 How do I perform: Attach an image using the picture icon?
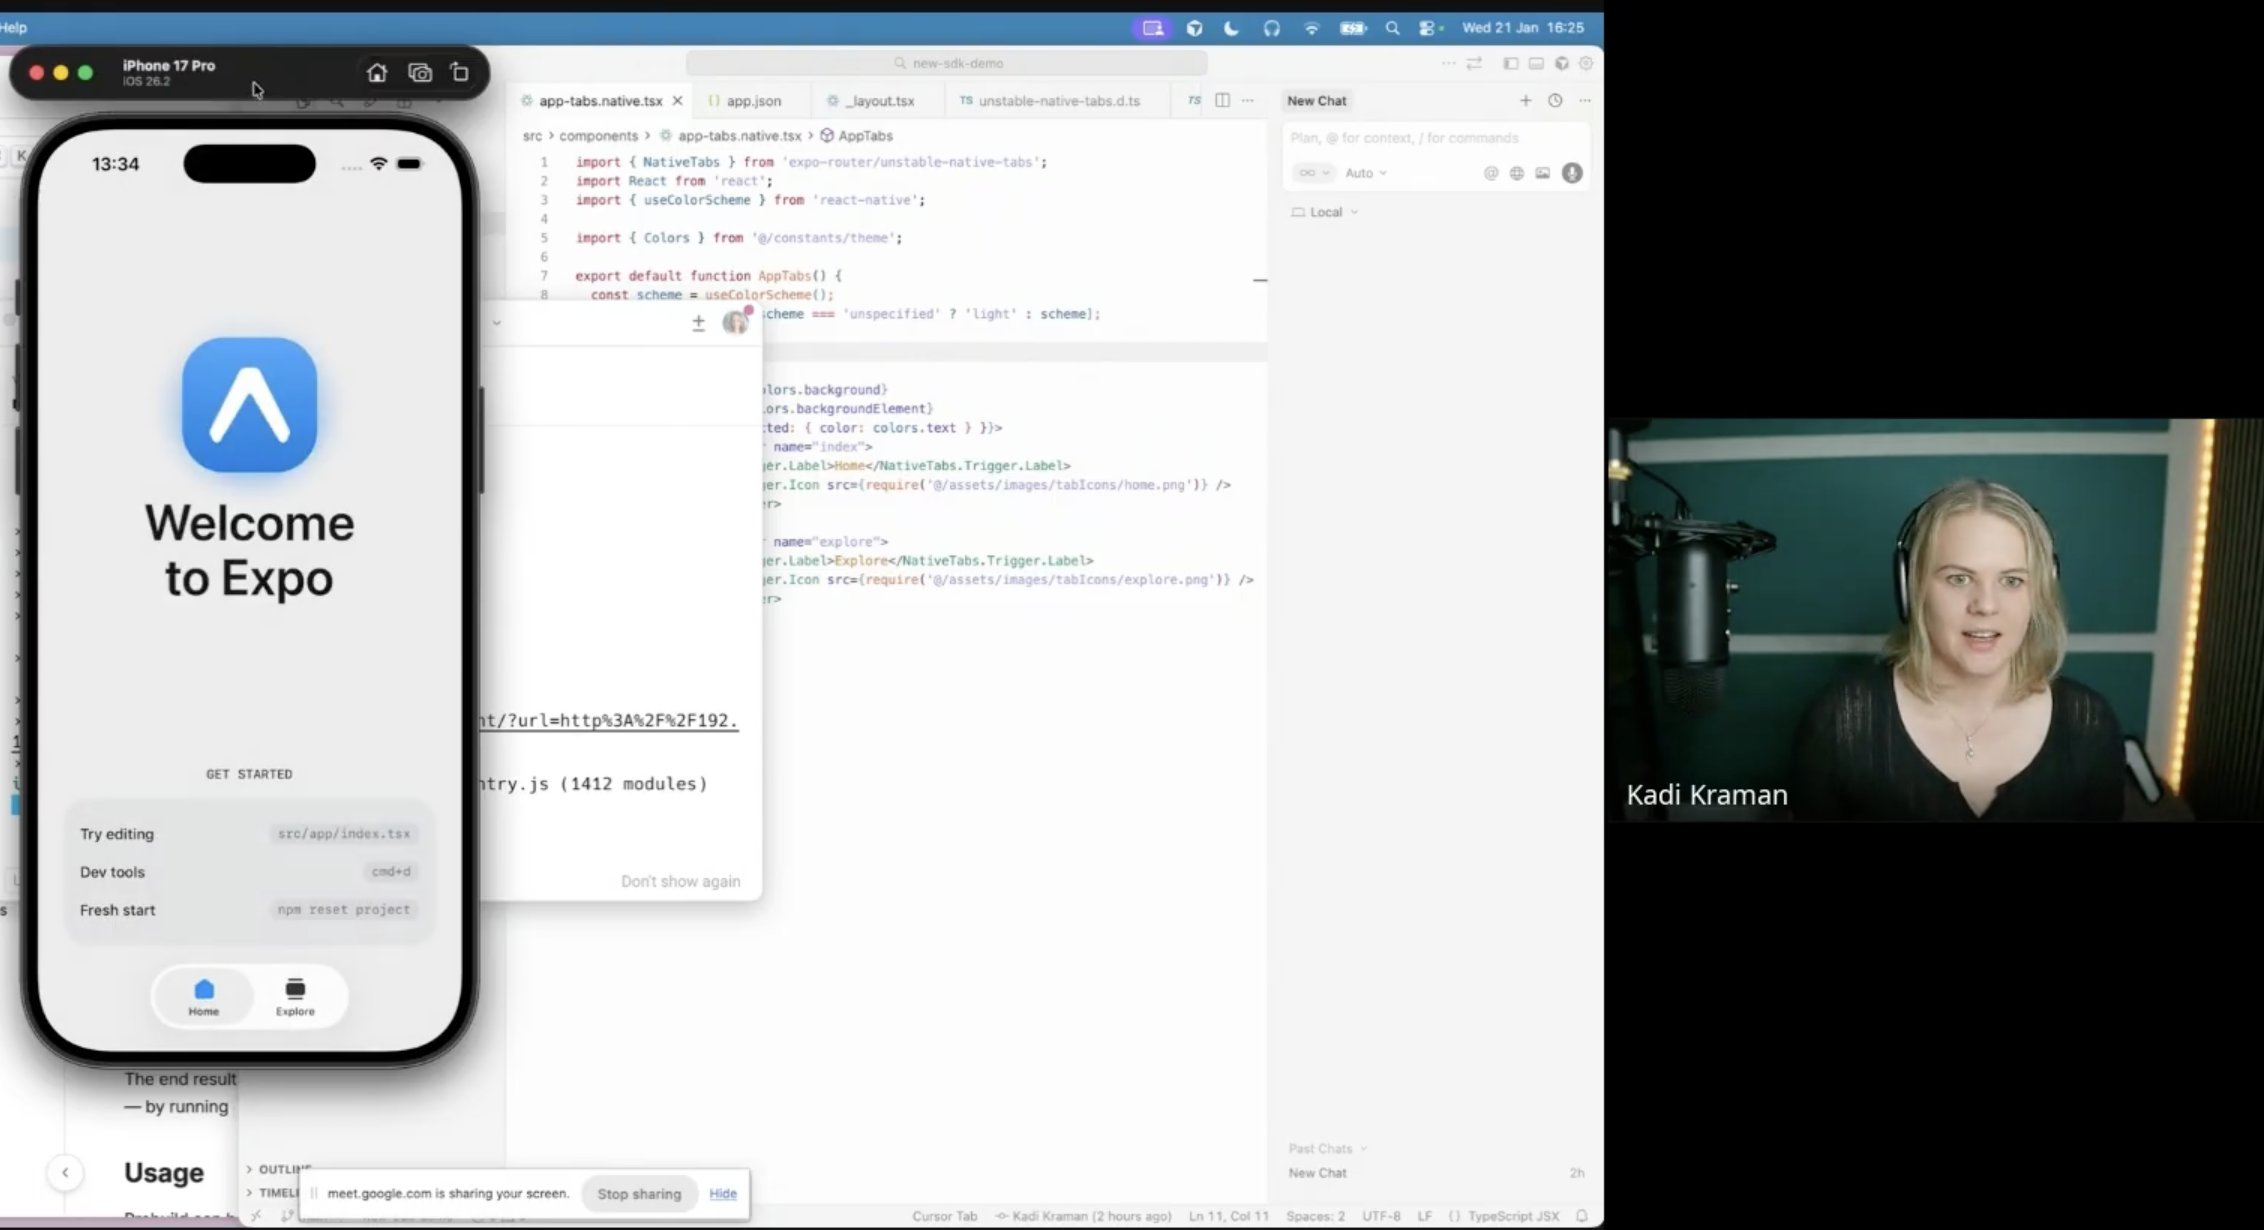(x=1543, y=173)
